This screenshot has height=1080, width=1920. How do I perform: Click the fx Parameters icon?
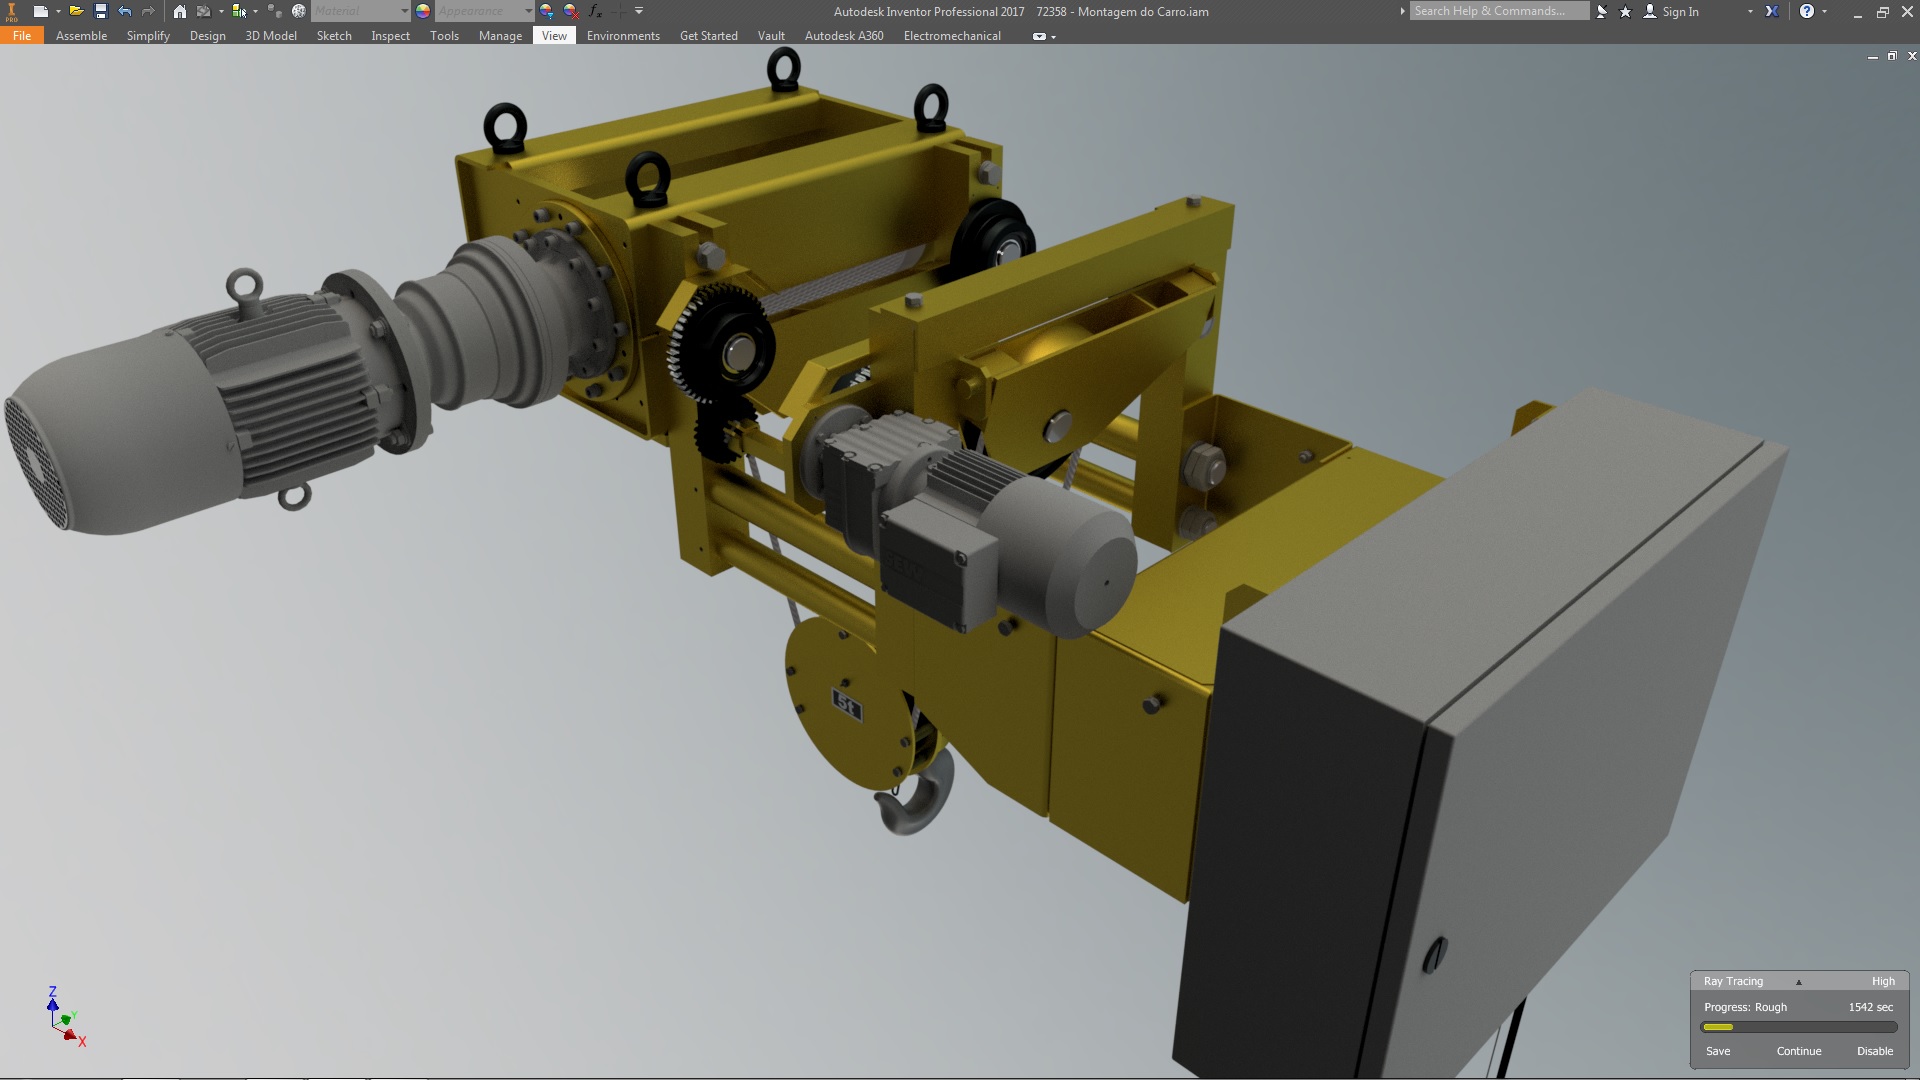point(595,11)
